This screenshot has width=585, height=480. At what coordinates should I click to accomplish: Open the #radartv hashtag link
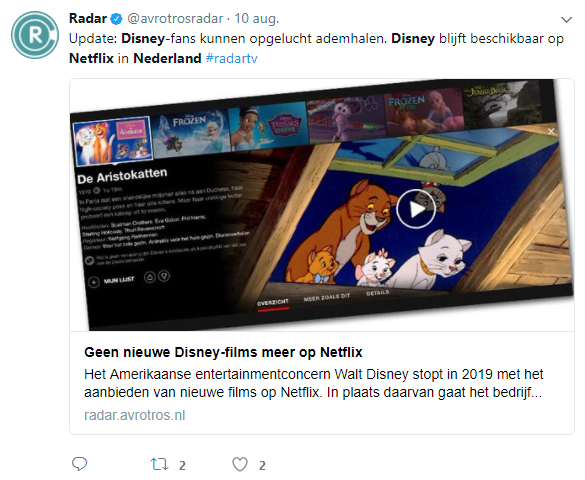pos(231,59)
